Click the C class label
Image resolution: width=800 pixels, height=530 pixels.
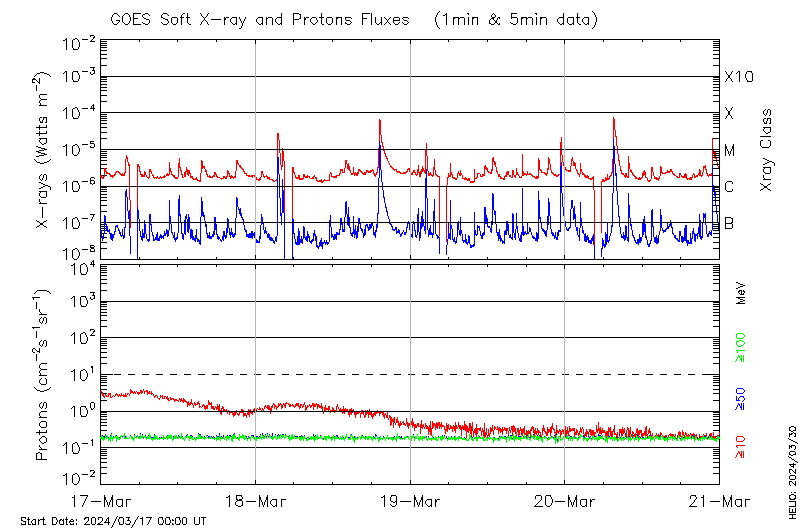pyautogui.click(x=729, y=187)
